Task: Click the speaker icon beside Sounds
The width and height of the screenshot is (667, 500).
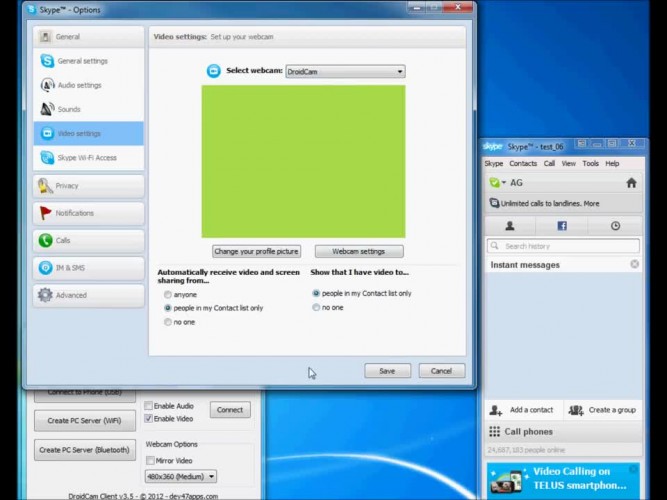Action: click(x=47, y=109)
